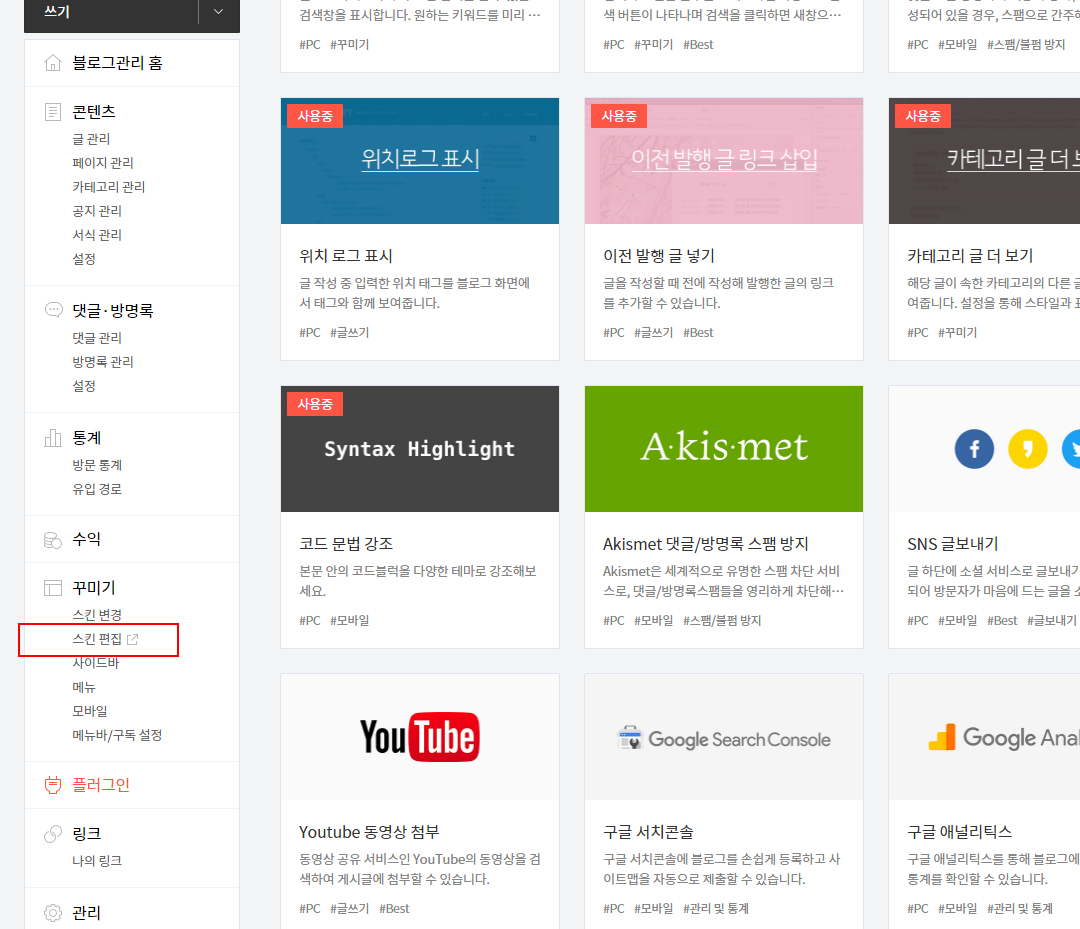Open 카테고리 관리

coord(109,187)
